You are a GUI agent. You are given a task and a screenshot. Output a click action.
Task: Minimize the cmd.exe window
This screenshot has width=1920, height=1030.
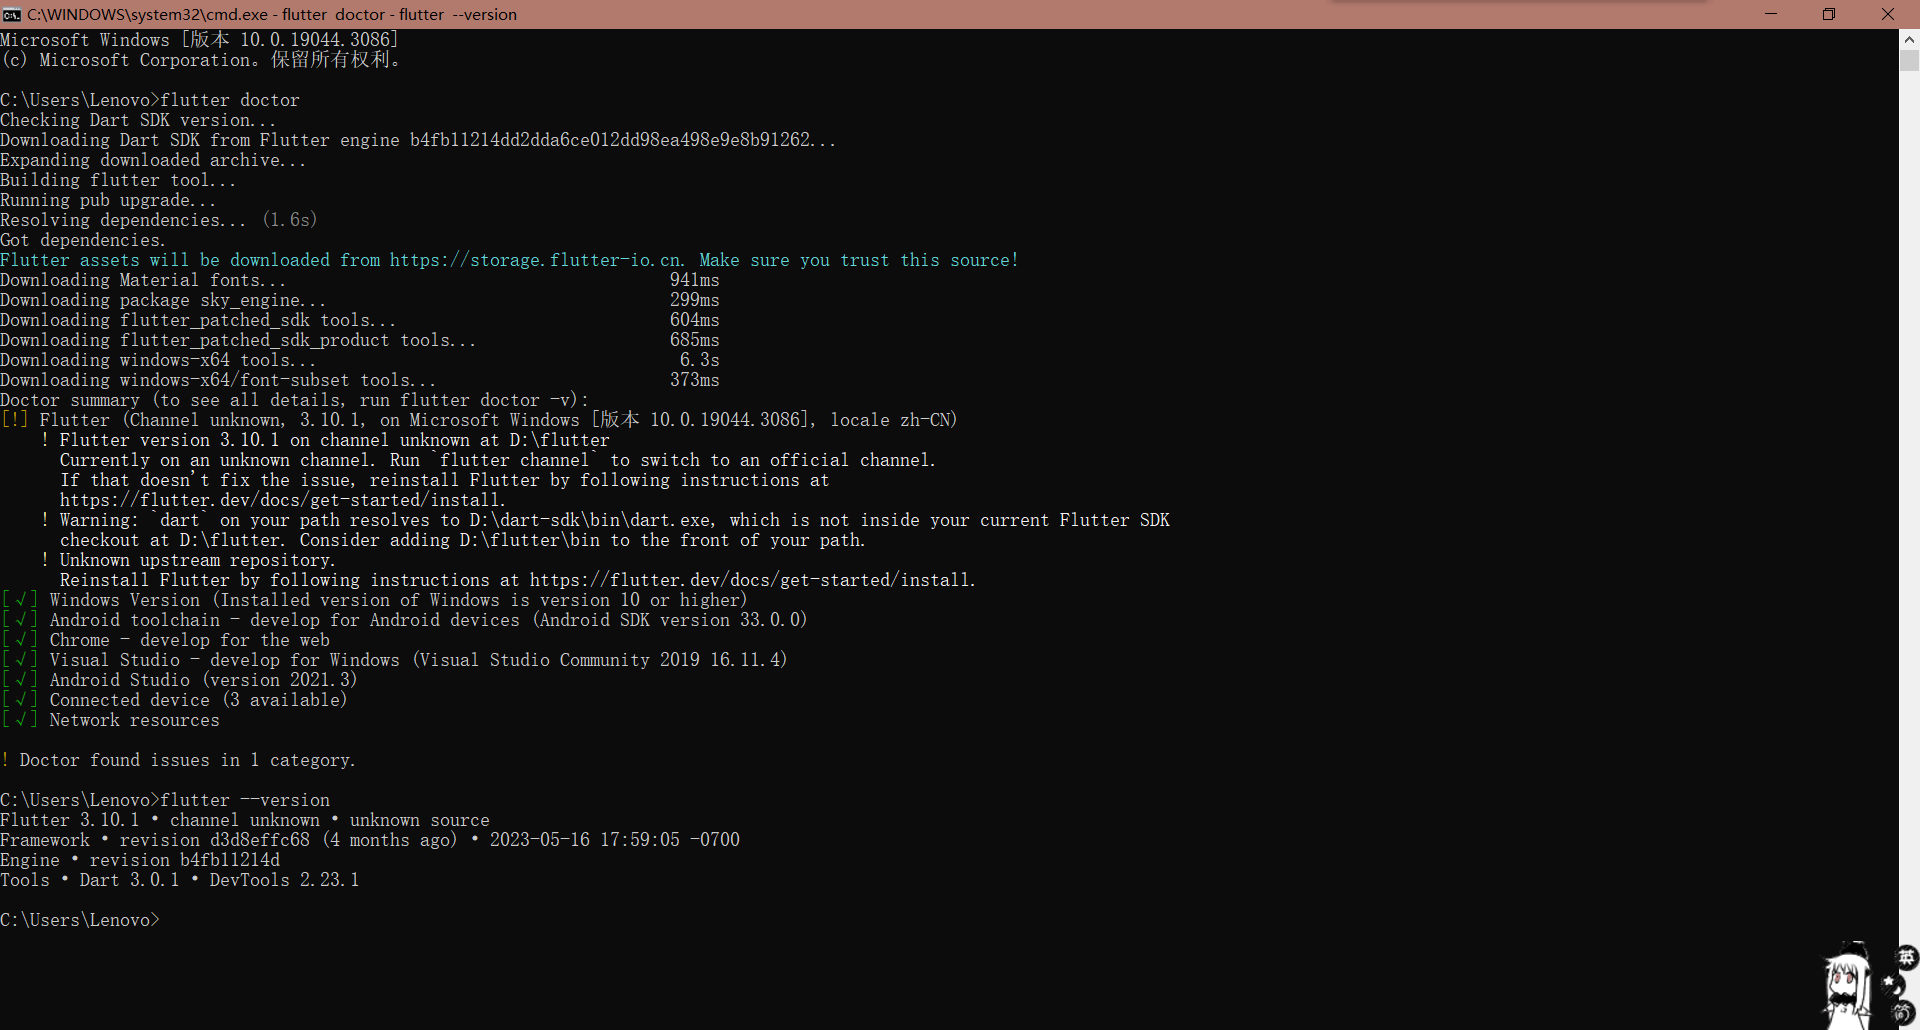click(x=1771, y=14)
